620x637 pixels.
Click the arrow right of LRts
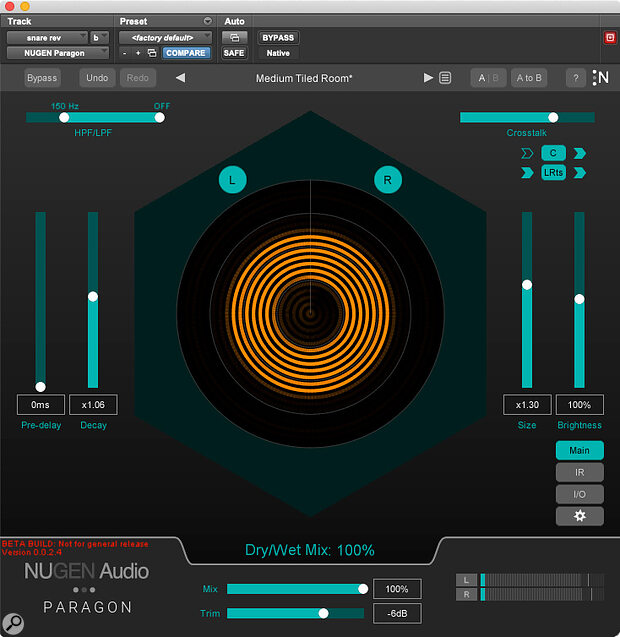click(580, 173)
